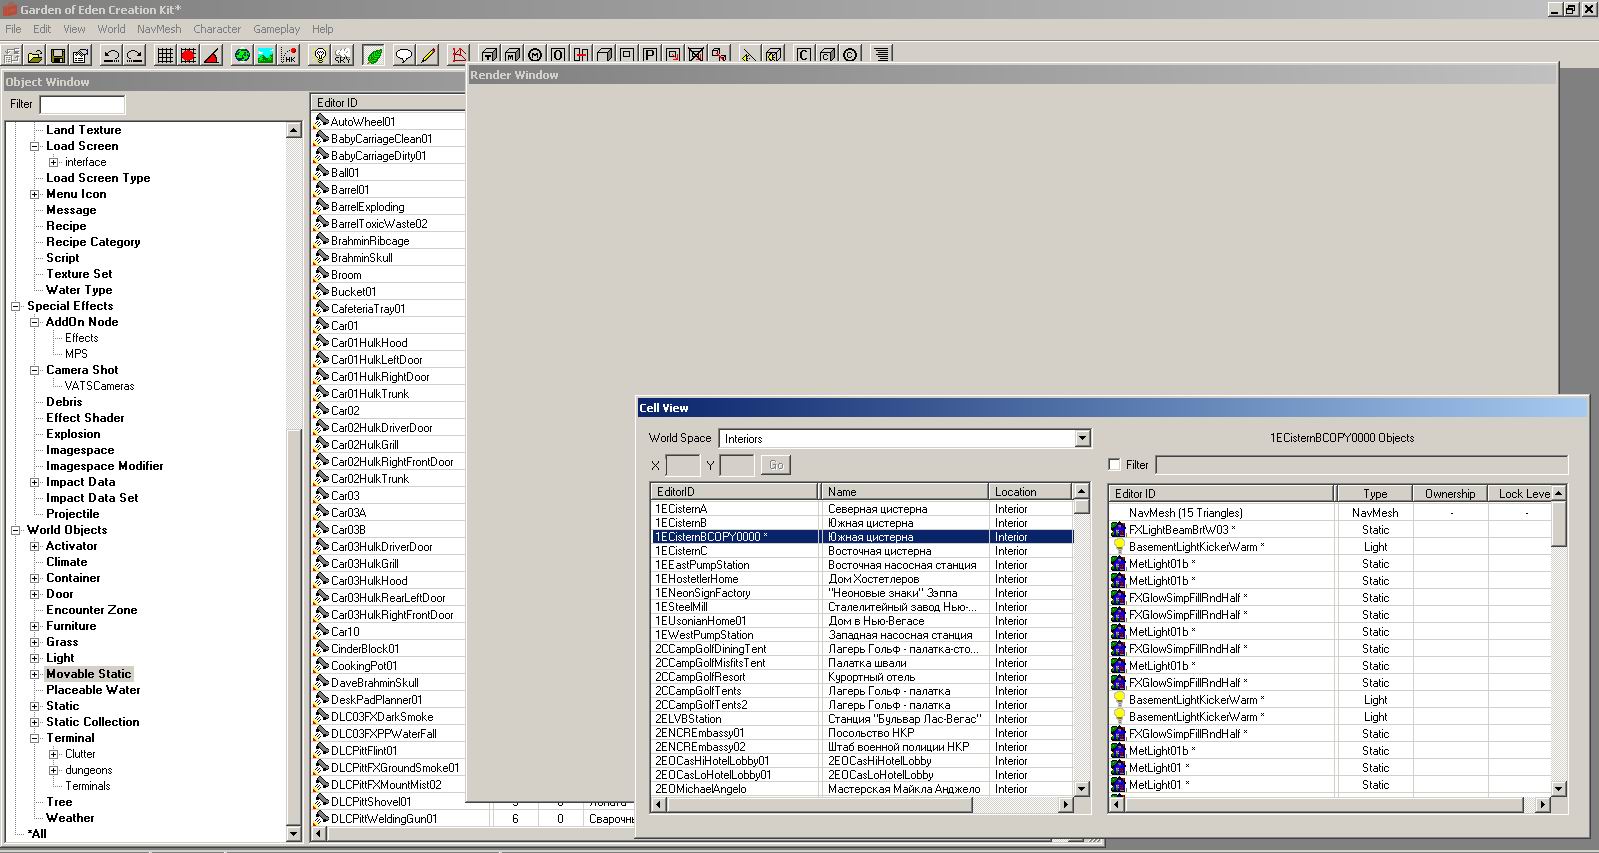Run Havok simulation with the HK icon

288,55
